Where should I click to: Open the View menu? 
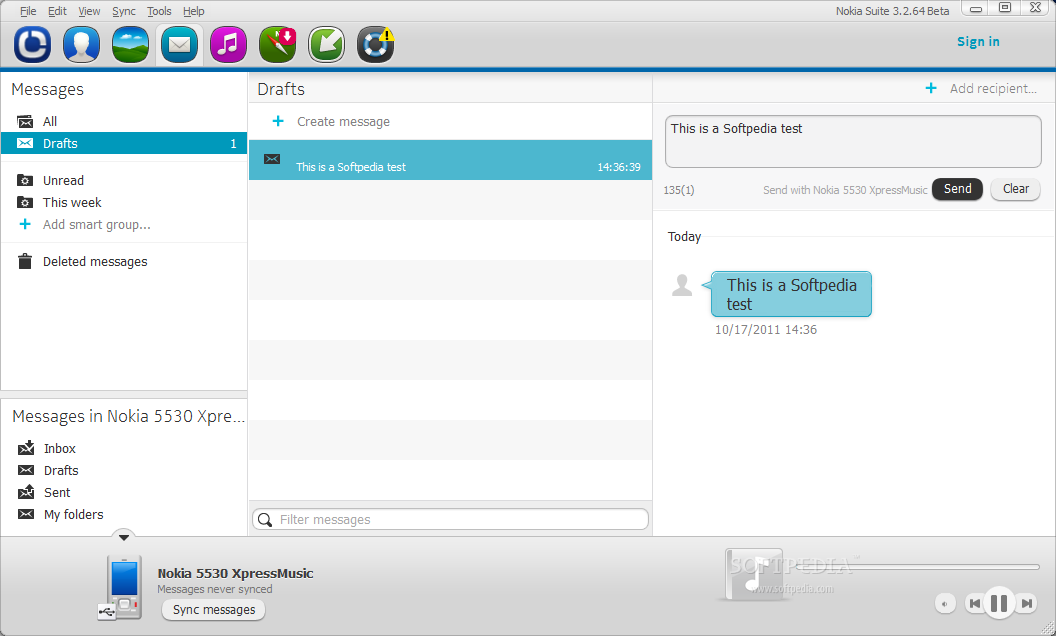point(89,11)
